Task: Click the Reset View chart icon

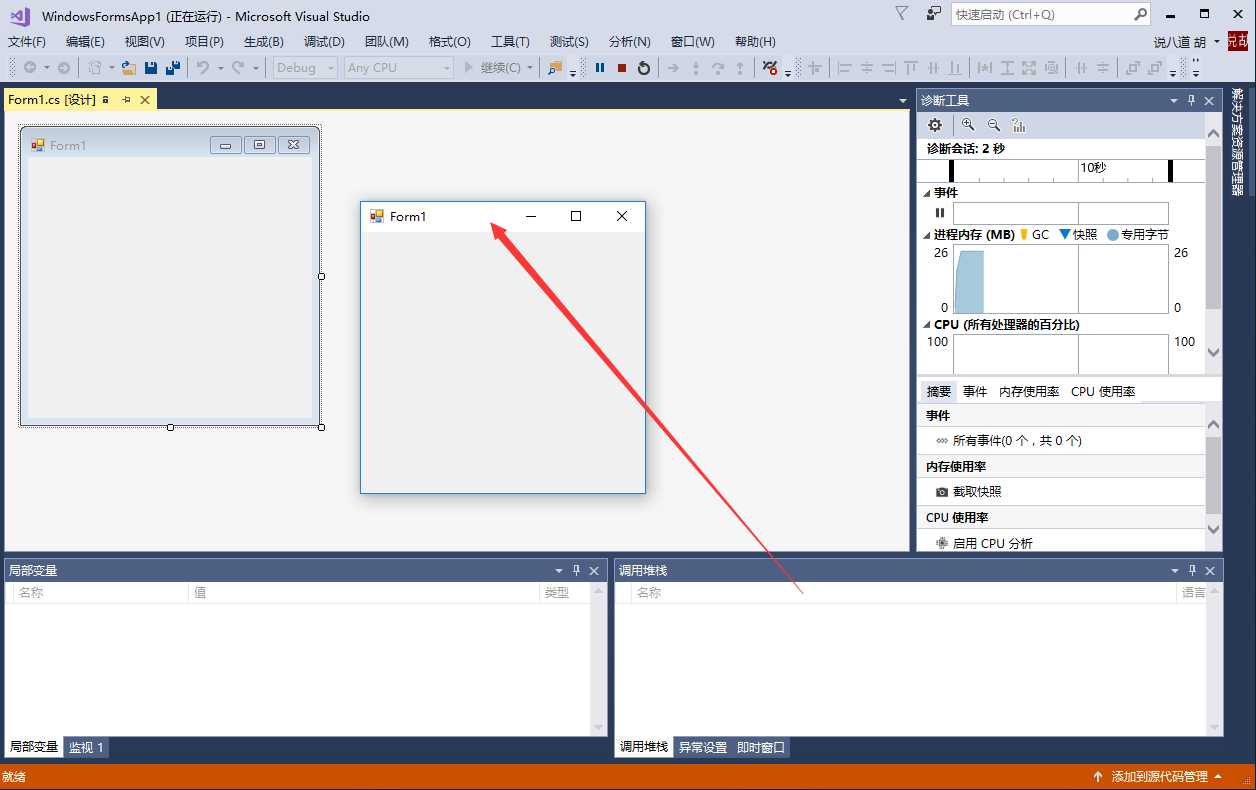Action: point(1019,125)
